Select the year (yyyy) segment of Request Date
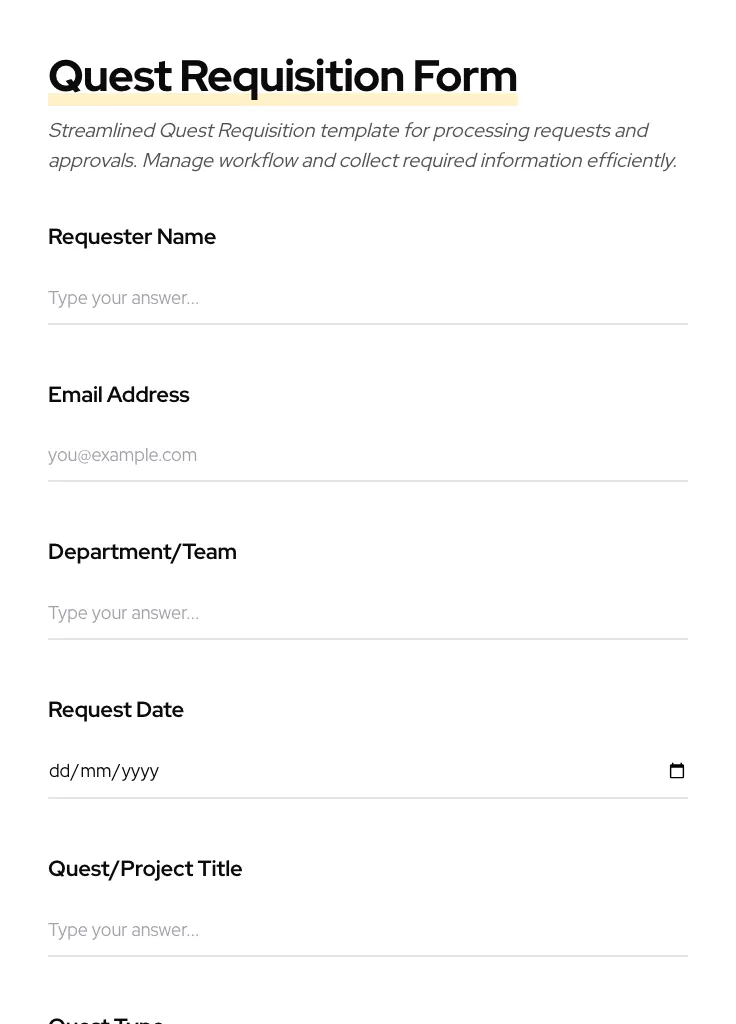 coord(140,771)
